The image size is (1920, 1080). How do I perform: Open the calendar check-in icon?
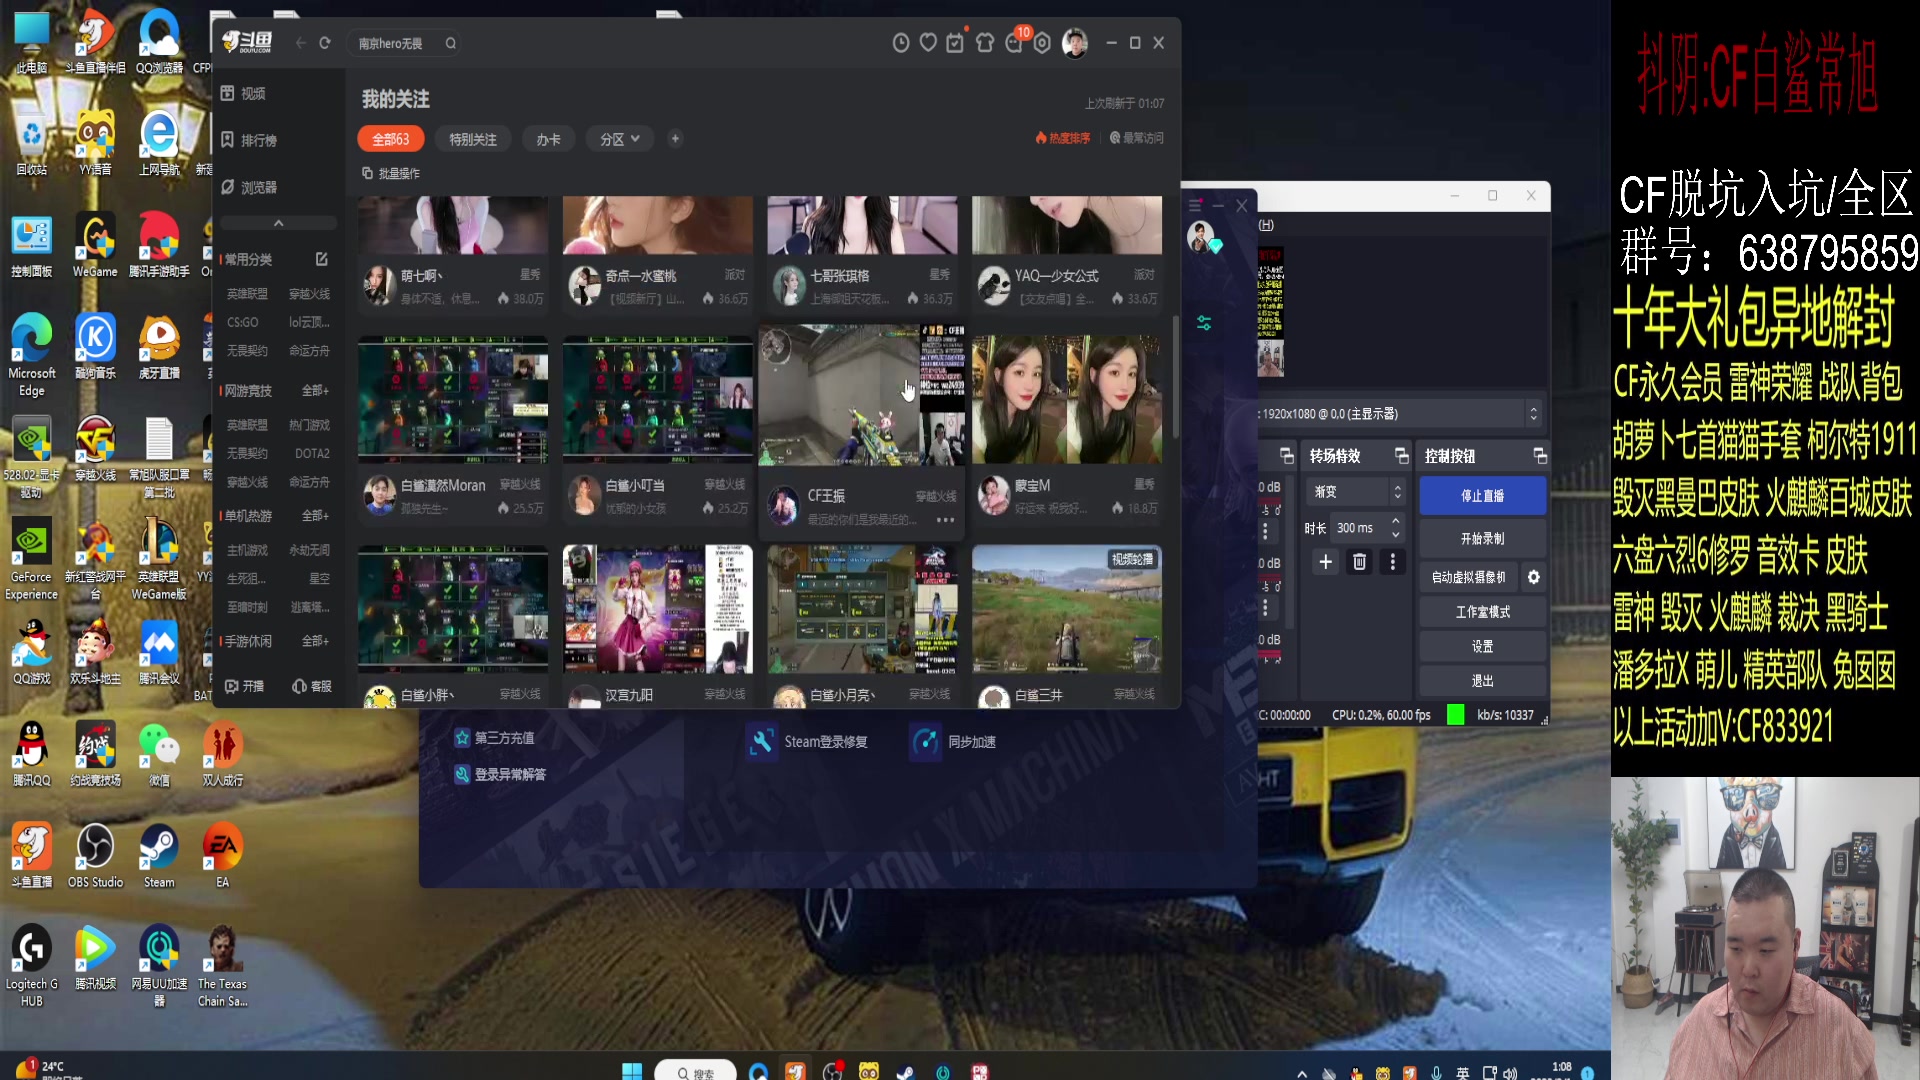pyautogui.click(x=955, y=43)
